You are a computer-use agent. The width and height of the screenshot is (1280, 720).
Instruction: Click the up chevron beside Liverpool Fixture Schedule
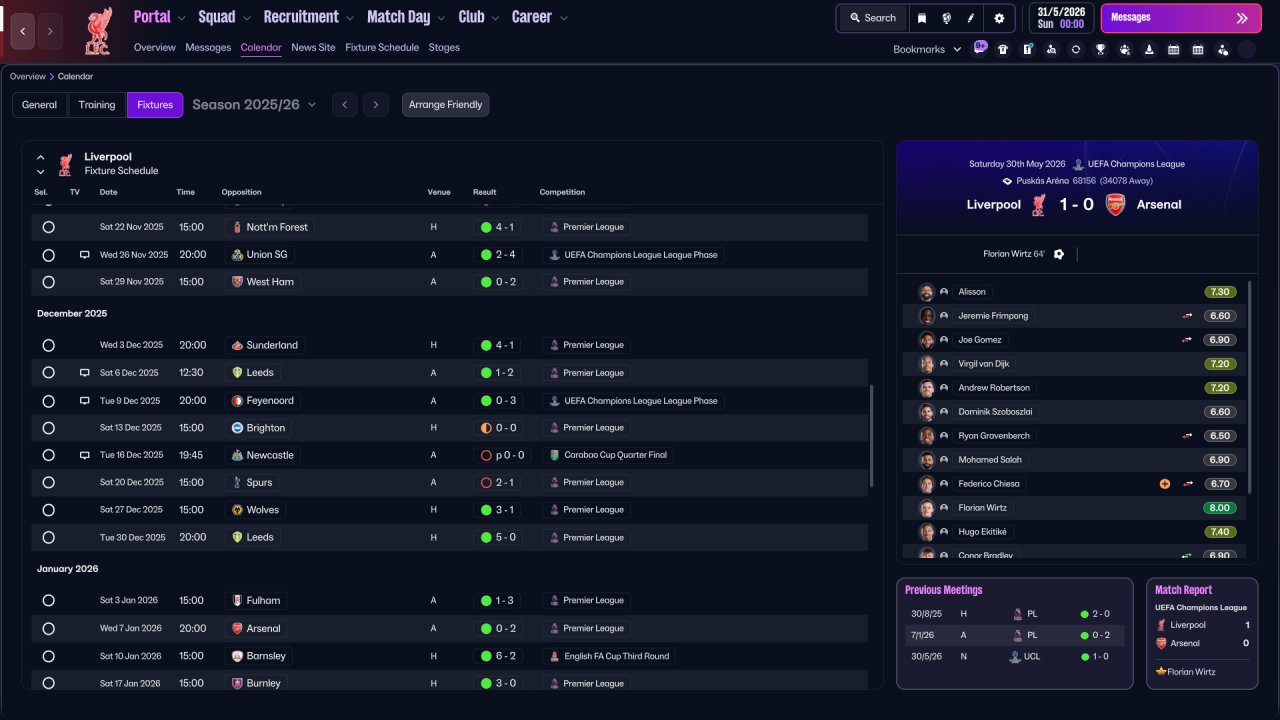(x=41, y=157)
